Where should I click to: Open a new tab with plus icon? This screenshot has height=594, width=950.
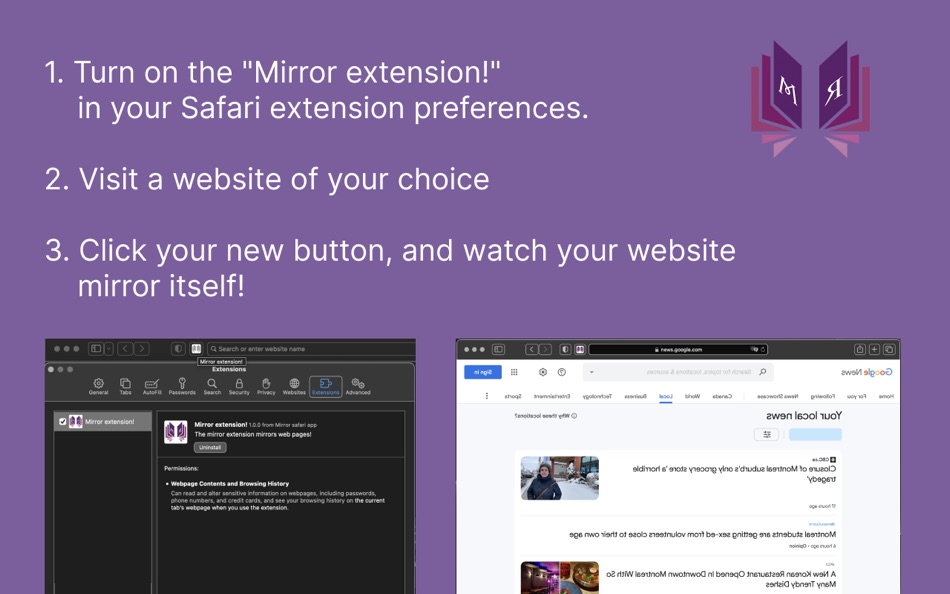(874, 349)
